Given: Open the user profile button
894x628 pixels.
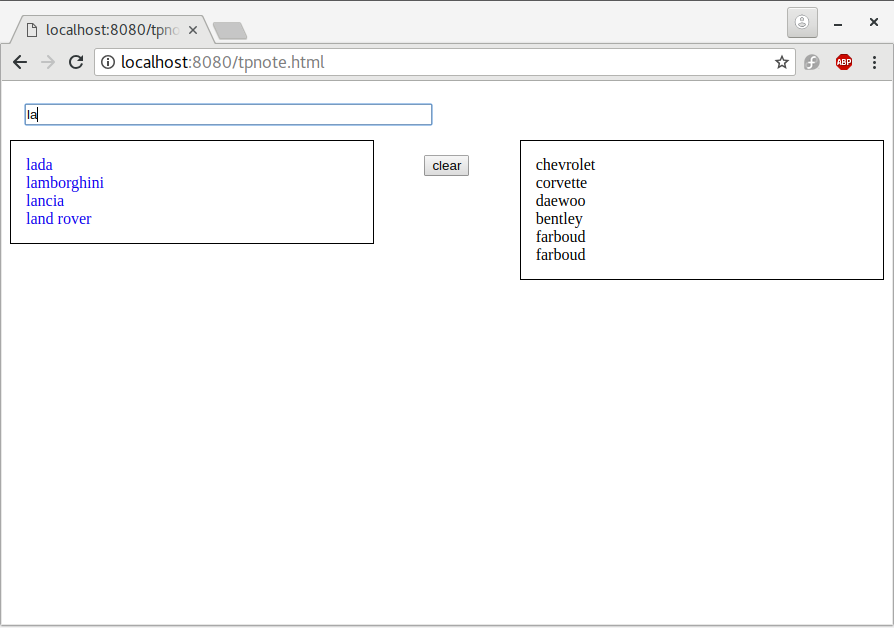Looking at the screenshot, I should click(802, 23).
